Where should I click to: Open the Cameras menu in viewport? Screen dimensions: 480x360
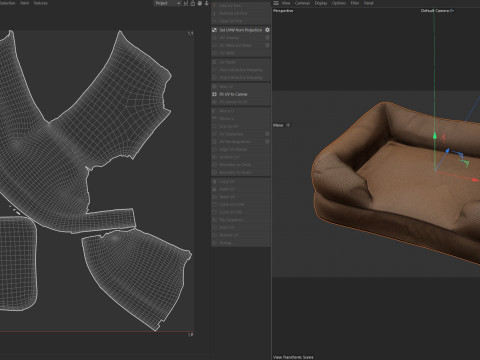click(x=302, y=3)
